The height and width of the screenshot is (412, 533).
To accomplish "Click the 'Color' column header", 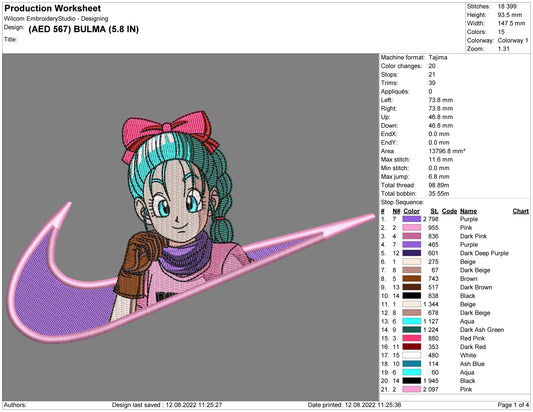I will coord(411,211).
